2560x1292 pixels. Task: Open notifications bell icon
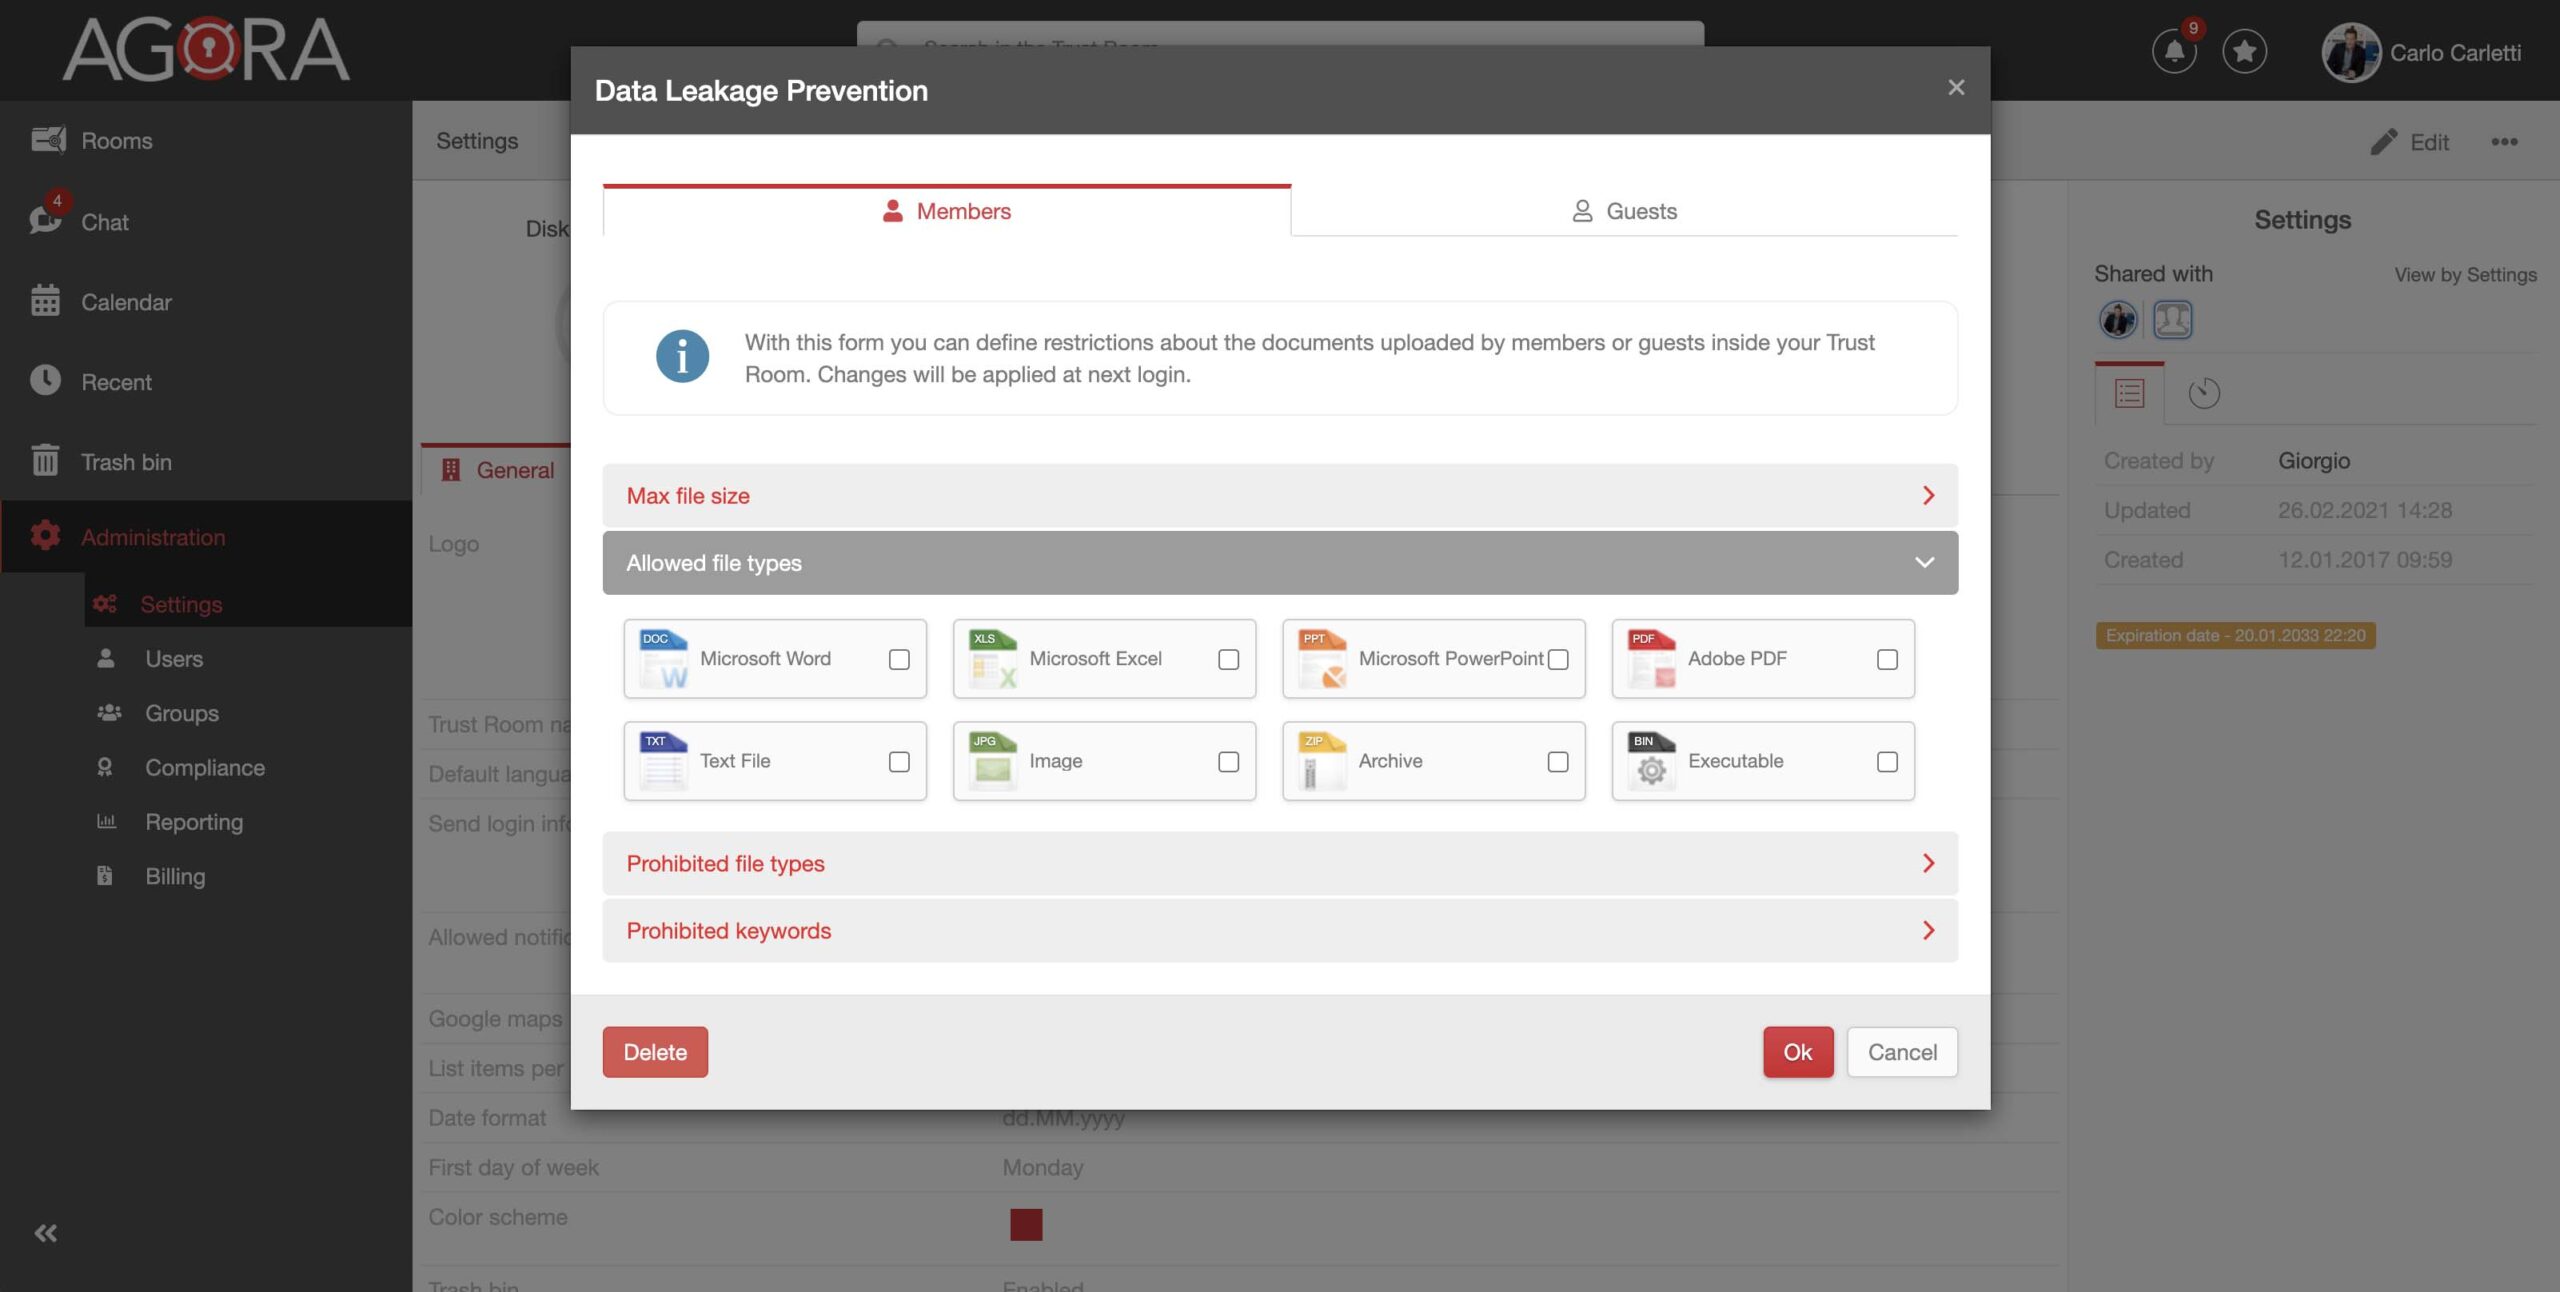pos(2175,51)
